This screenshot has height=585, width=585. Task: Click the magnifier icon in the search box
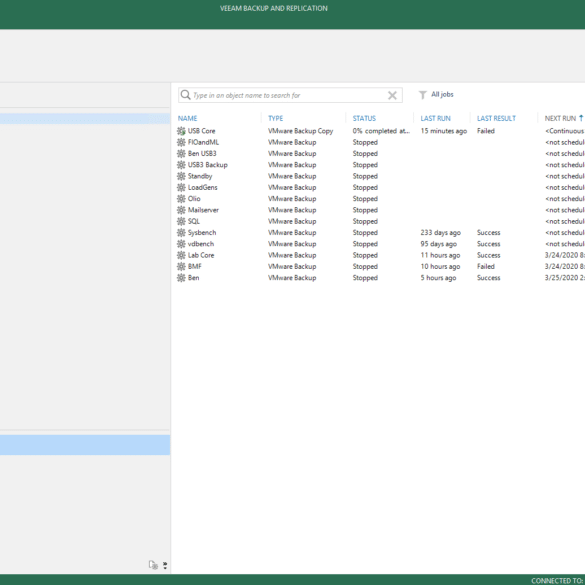(185, 95)
